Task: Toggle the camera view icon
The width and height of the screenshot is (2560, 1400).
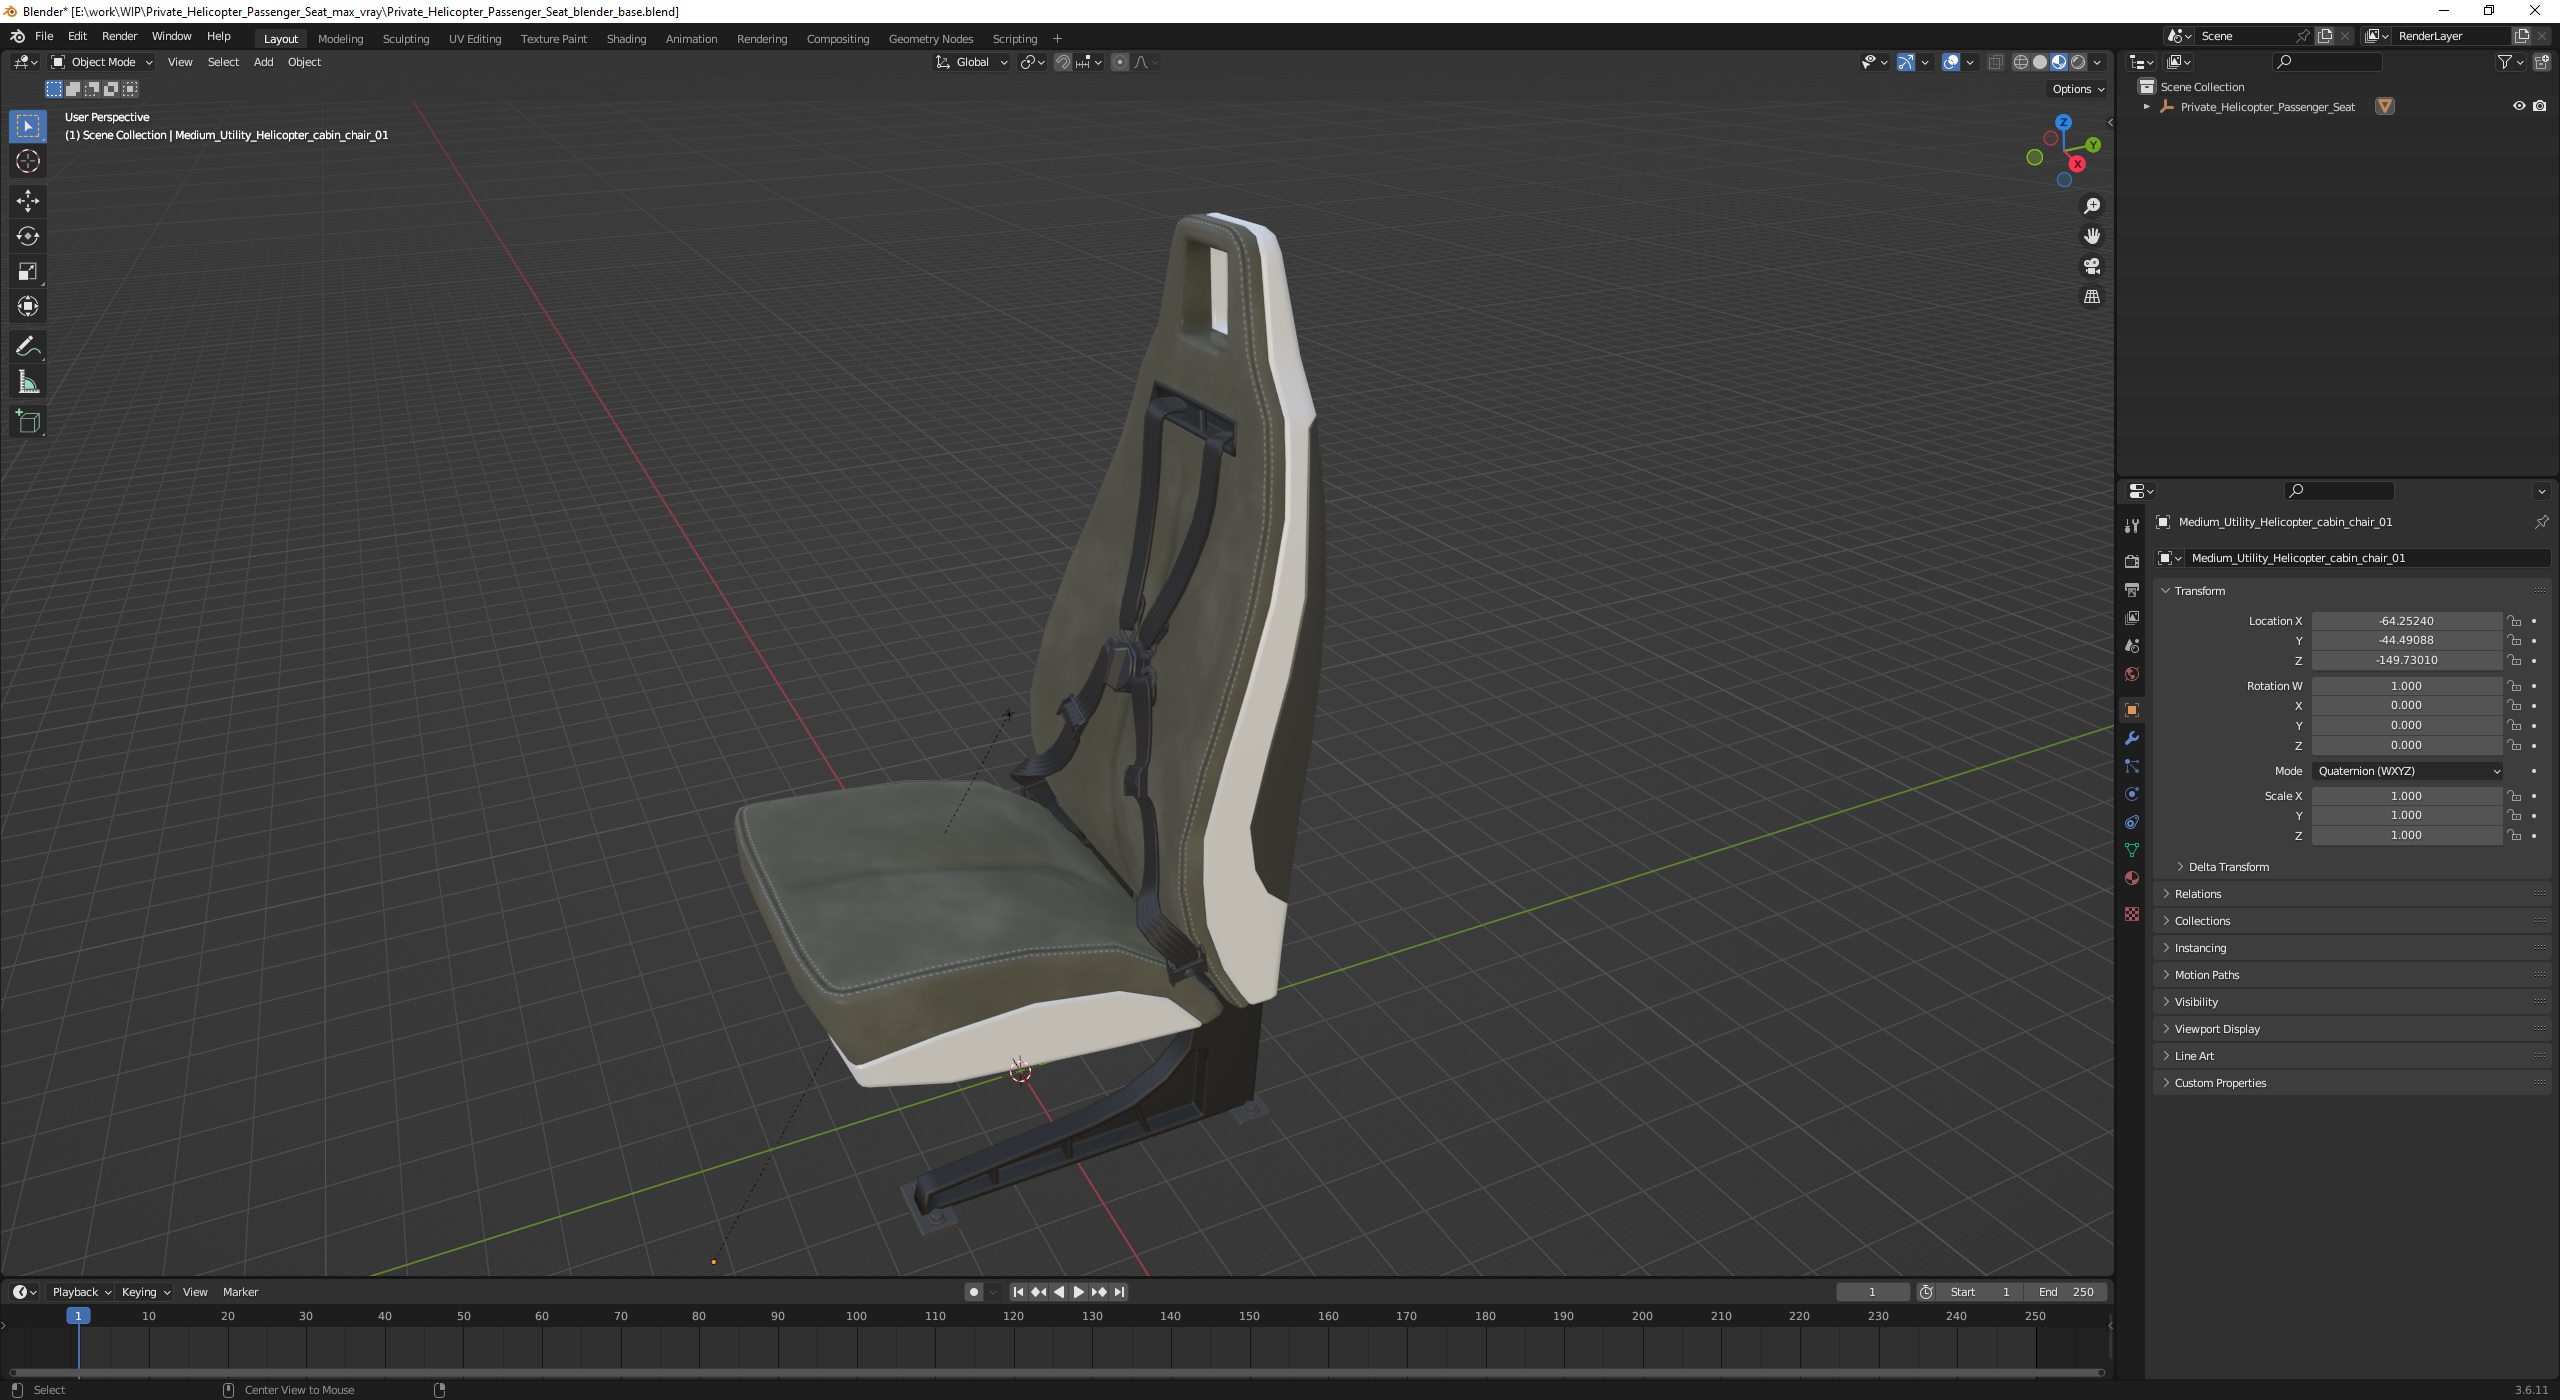Action: tap(2091, 266)
